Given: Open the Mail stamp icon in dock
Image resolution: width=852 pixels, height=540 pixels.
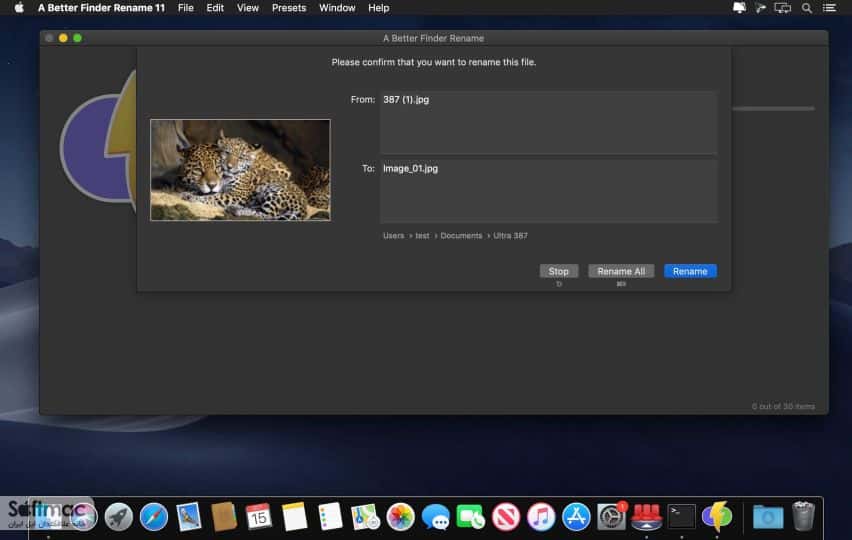Looking at the screenshot, I should click(189, 517).
